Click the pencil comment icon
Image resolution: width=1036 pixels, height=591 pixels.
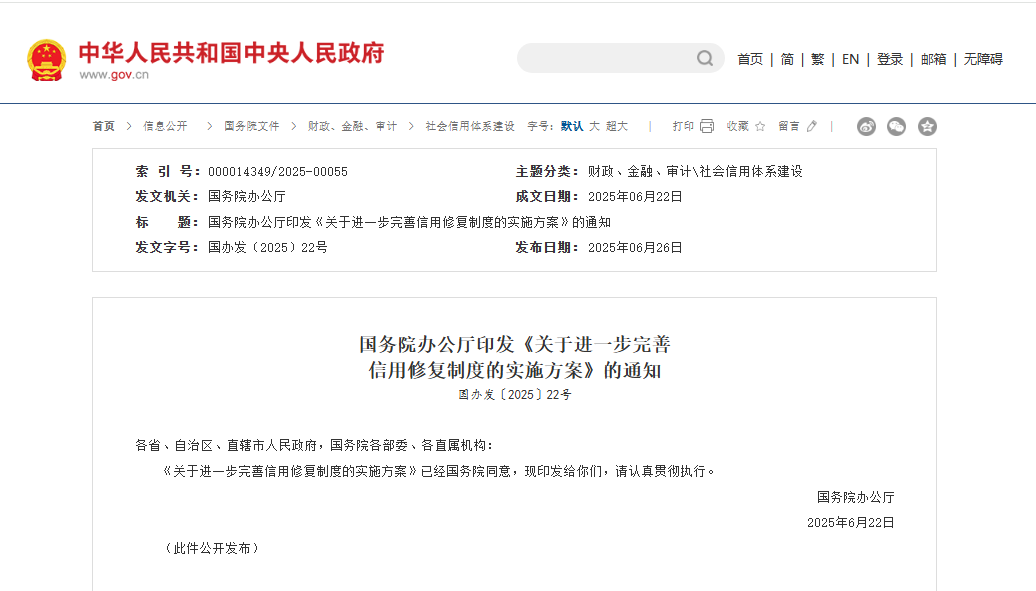pyautogui.click(x=812, y=126)
